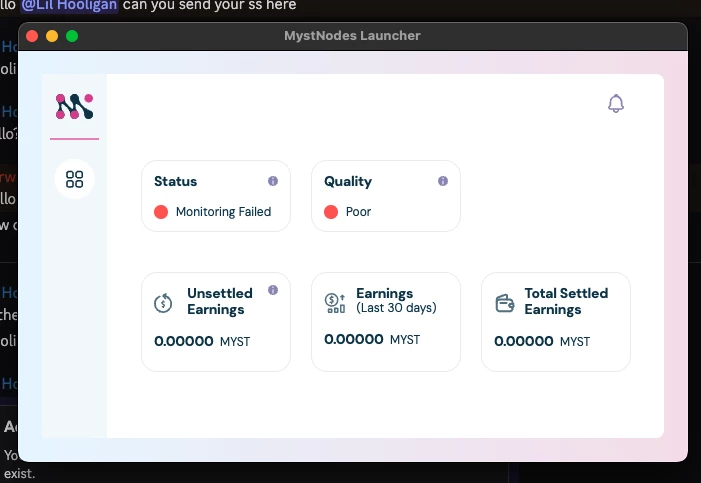Screen dimensions: 701x483
Task: Click the "Total Settled Earnings" heading
Action: [566, 301]
